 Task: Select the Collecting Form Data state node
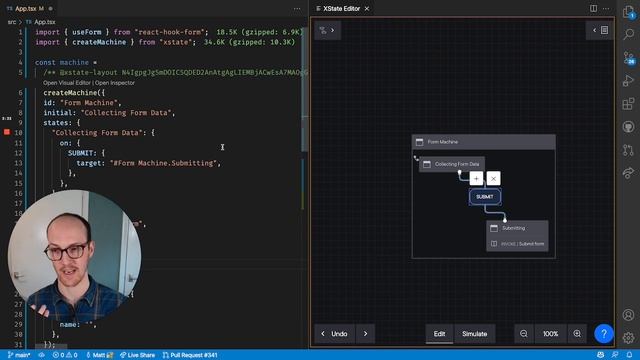452,164
